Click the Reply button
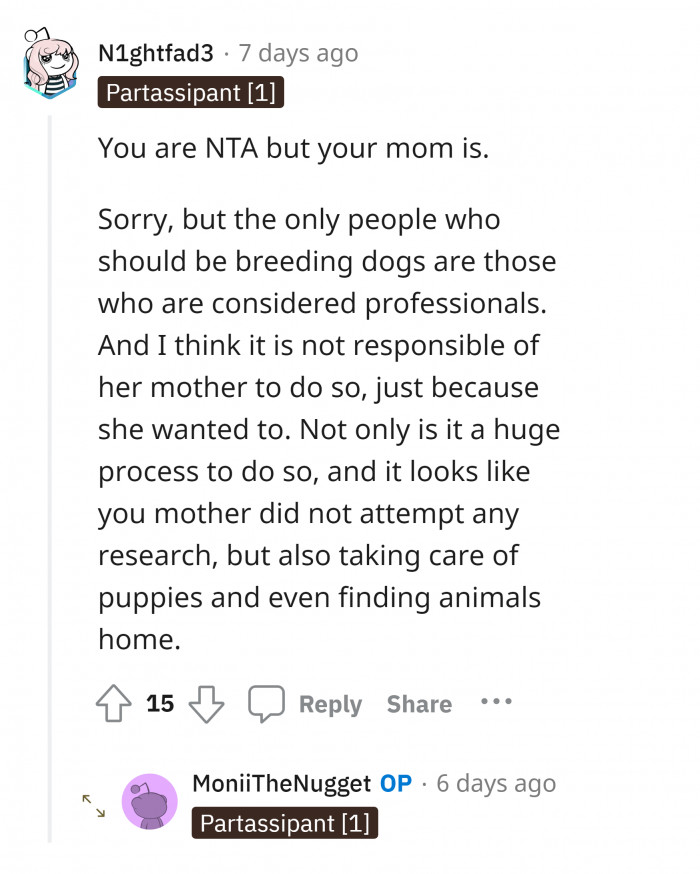This screenshot has height=874, width=700. pos(330,703)
